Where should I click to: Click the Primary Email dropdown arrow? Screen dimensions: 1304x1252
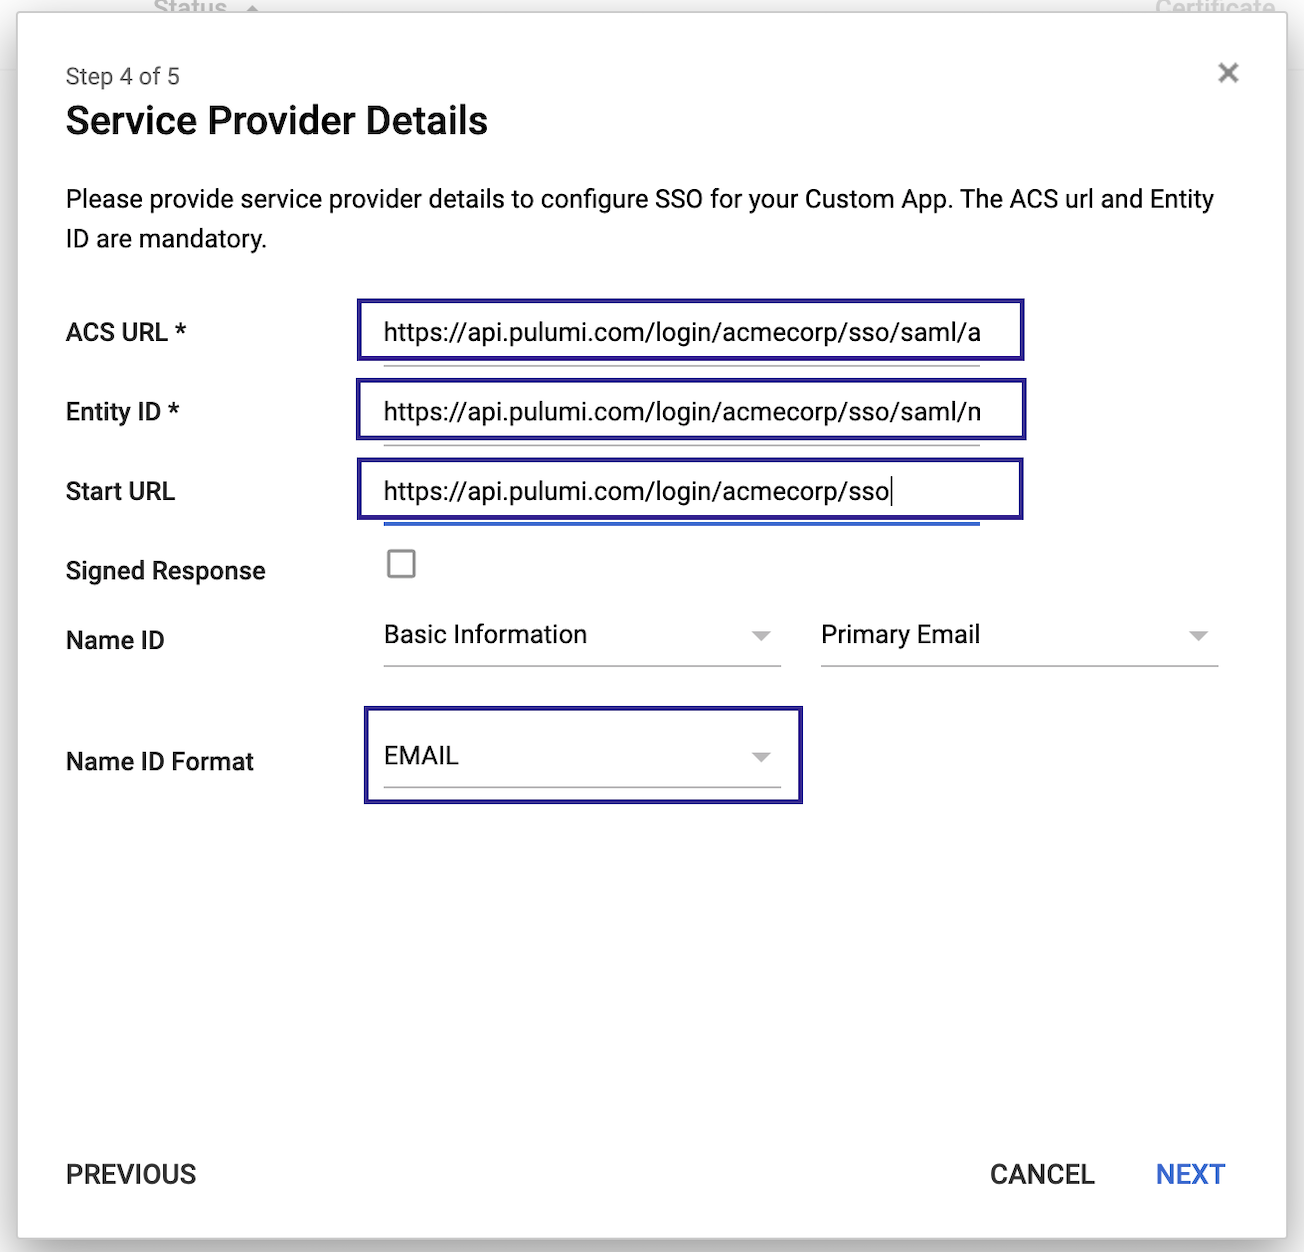(x=1199, y=635)
